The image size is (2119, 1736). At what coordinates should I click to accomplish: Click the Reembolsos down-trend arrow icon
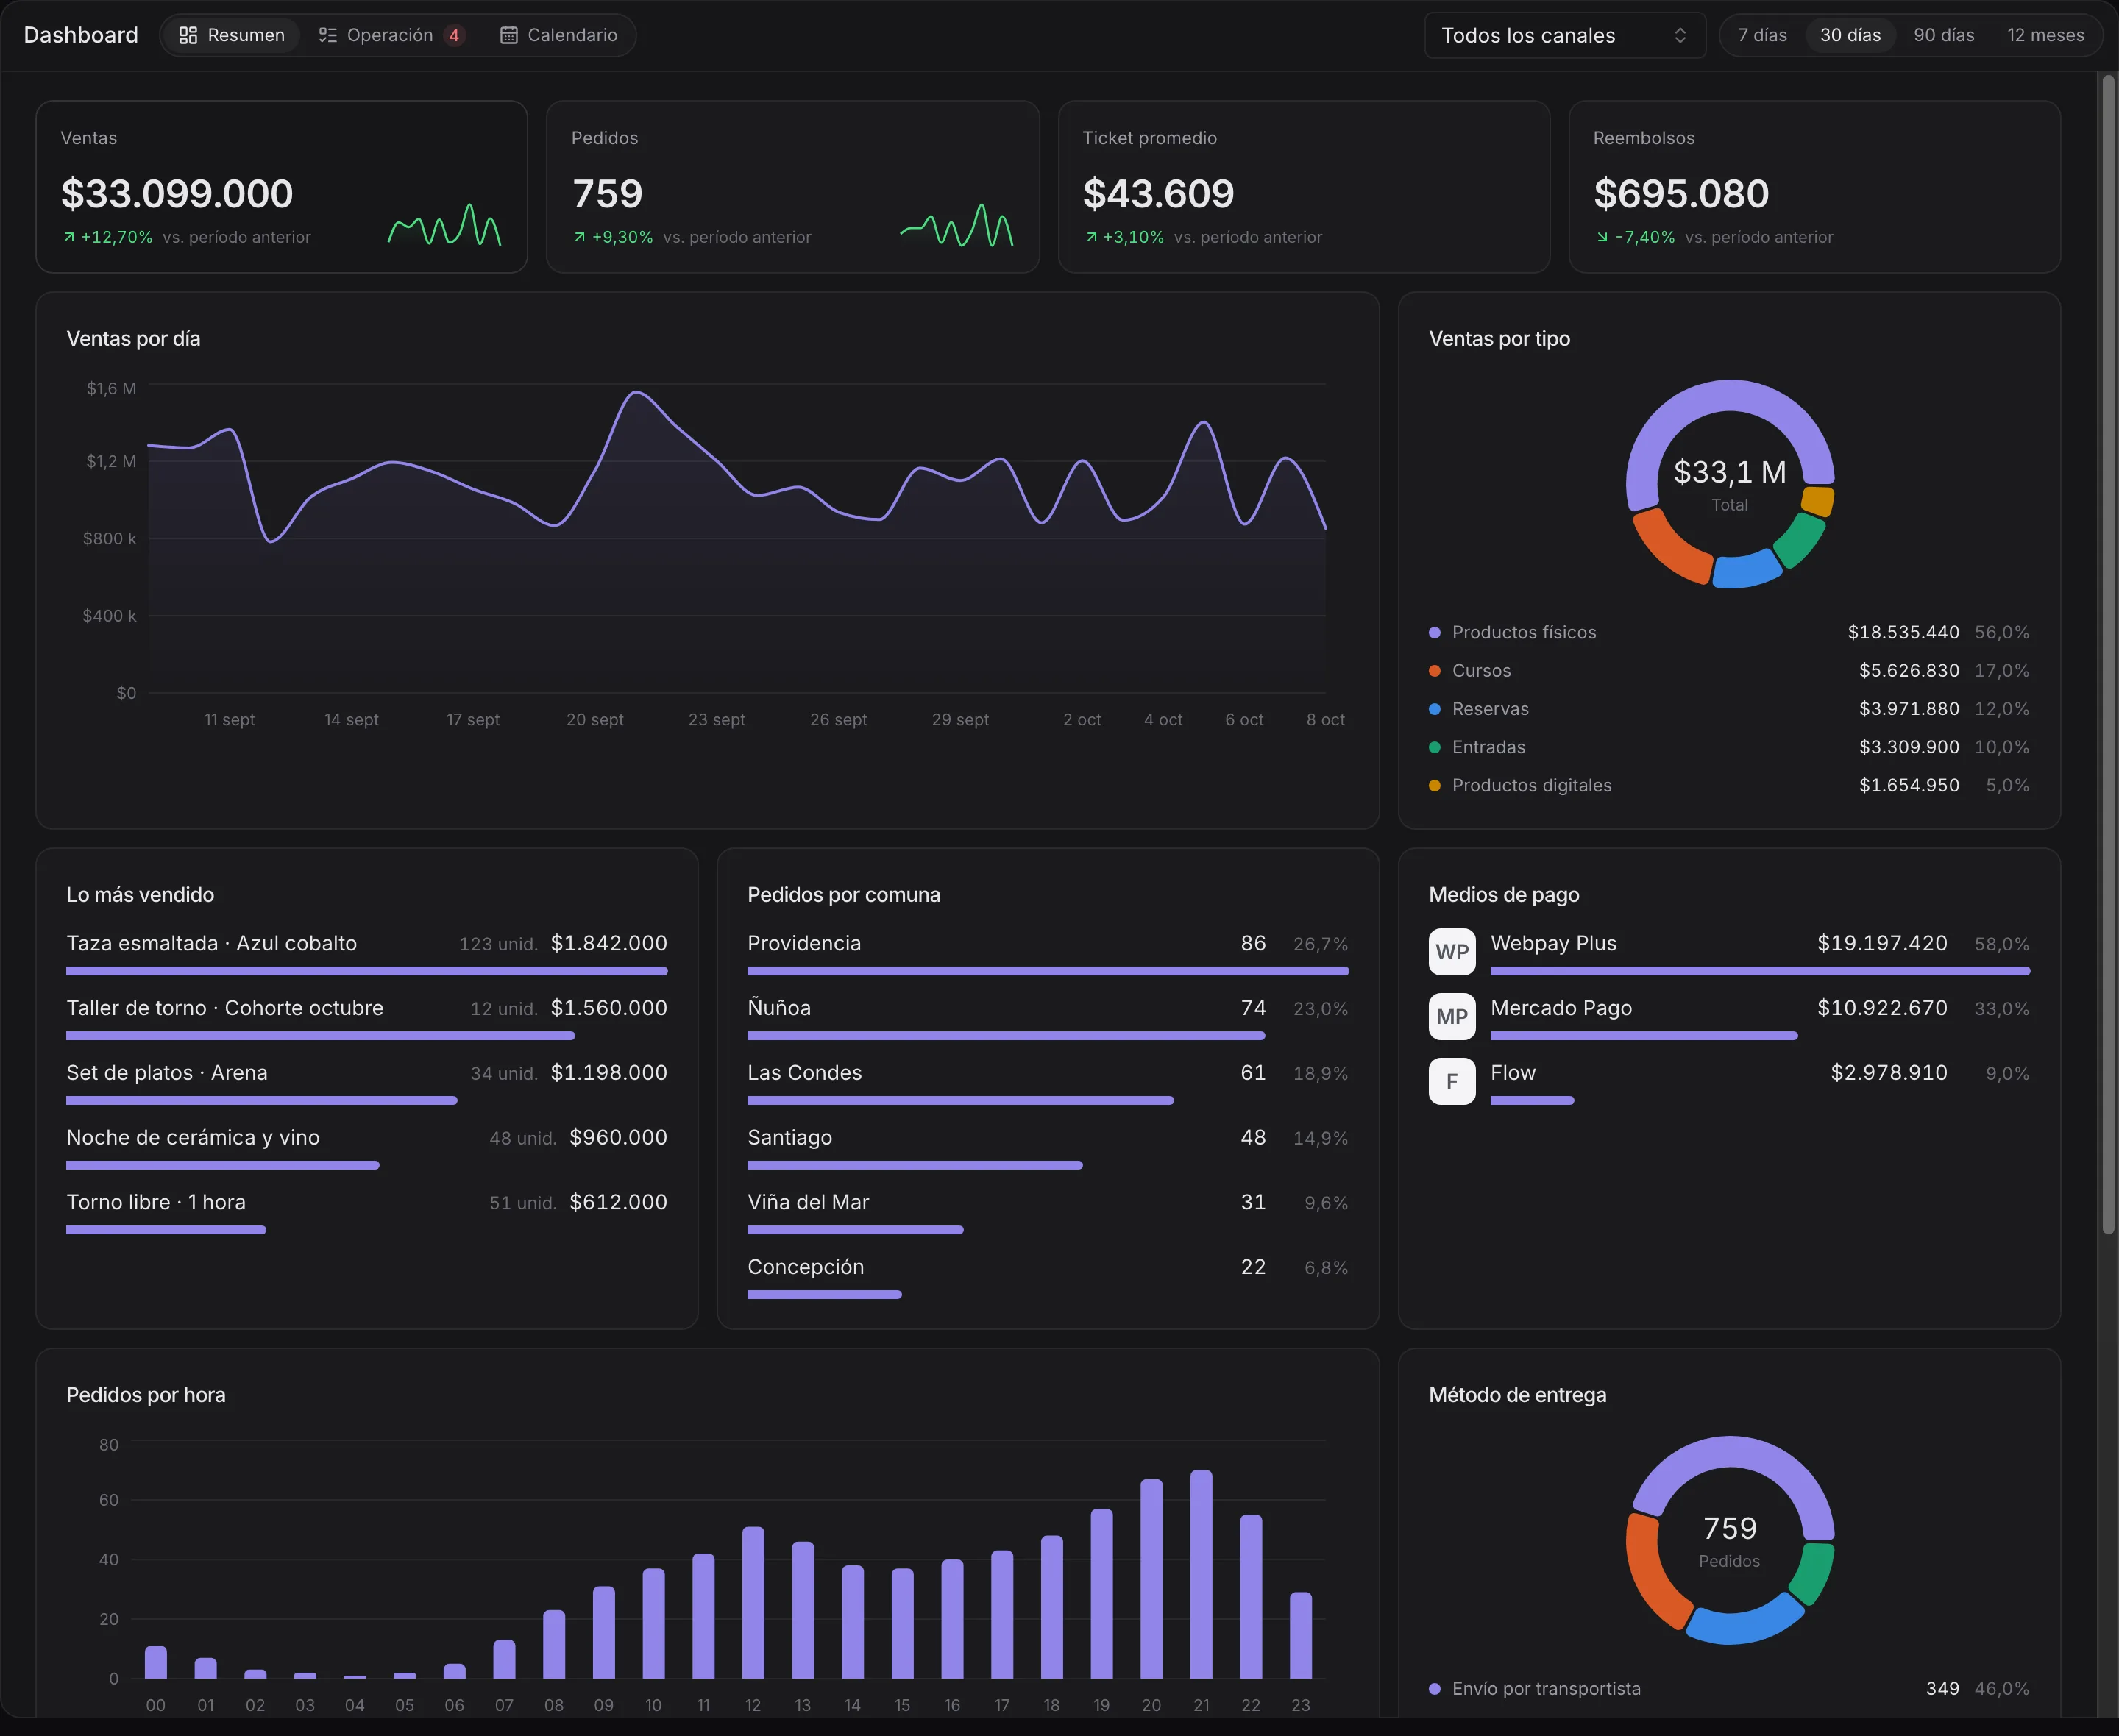tap(1602, 237)
